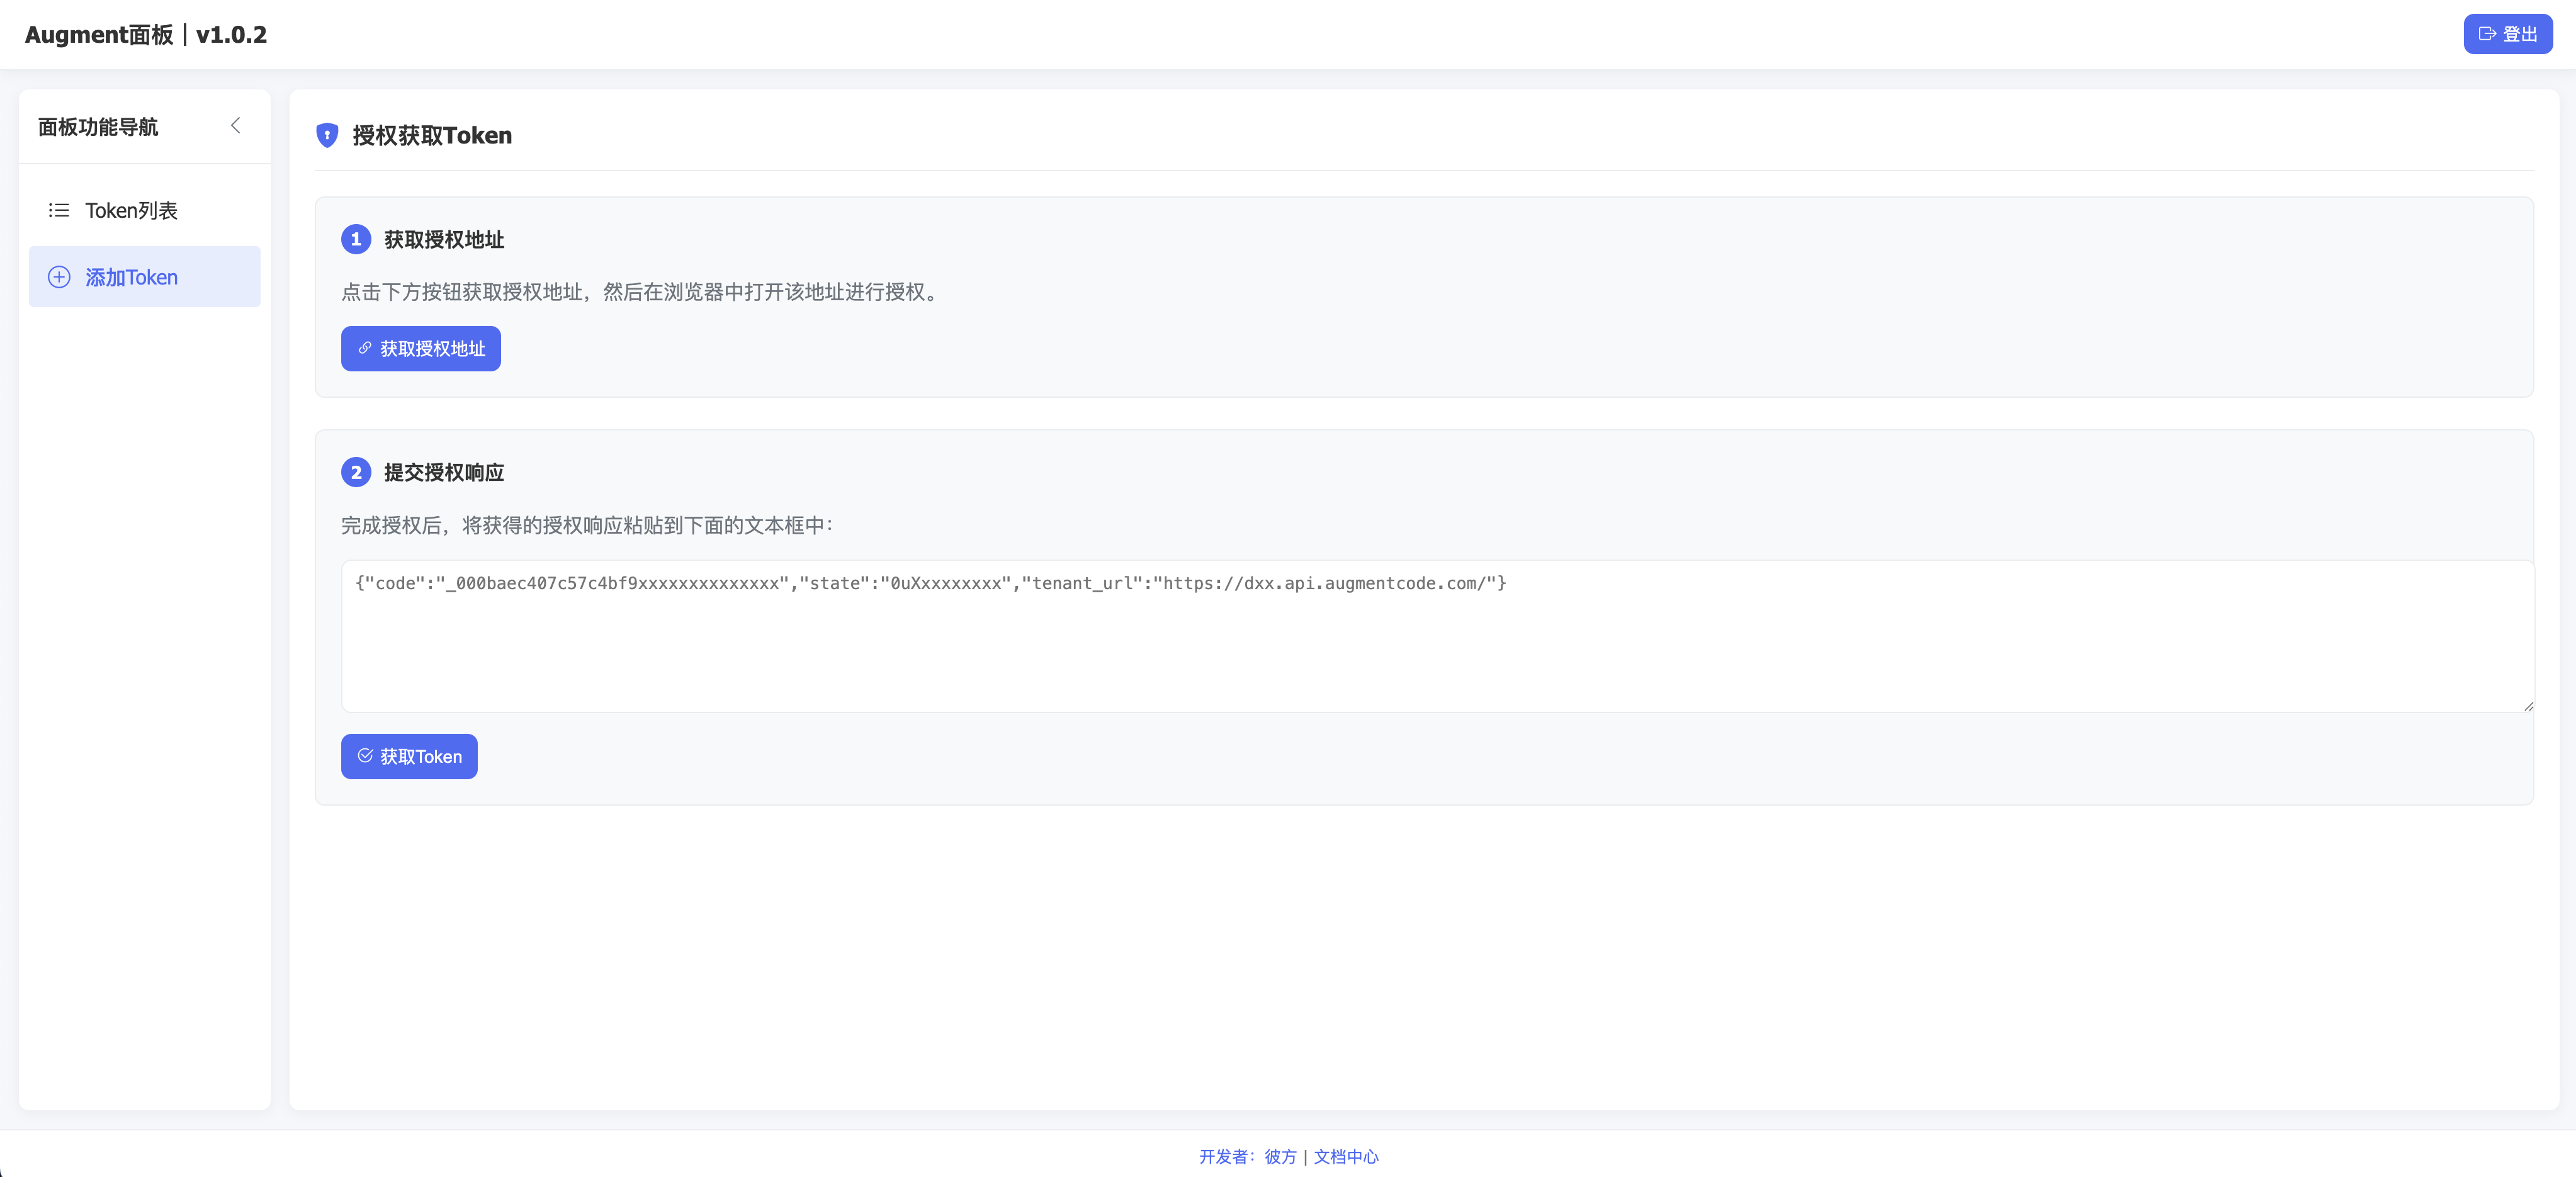This screenshot has width=2576, height=1177.
Task: Click the 提交授权响应 step two heading
Action: [x=444, y=472]
